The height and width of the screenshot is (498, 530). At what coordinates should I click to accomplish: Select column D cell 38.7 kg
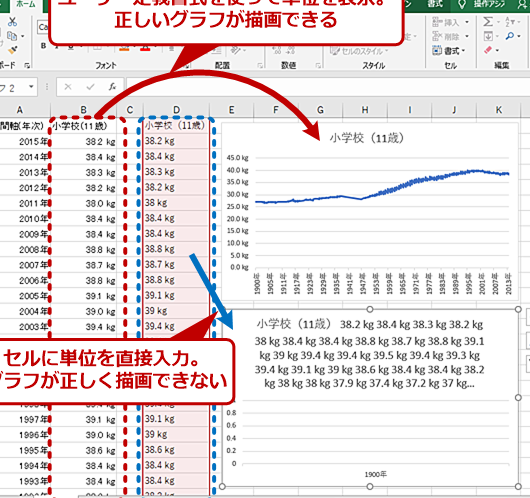click(x=176, y=264)
